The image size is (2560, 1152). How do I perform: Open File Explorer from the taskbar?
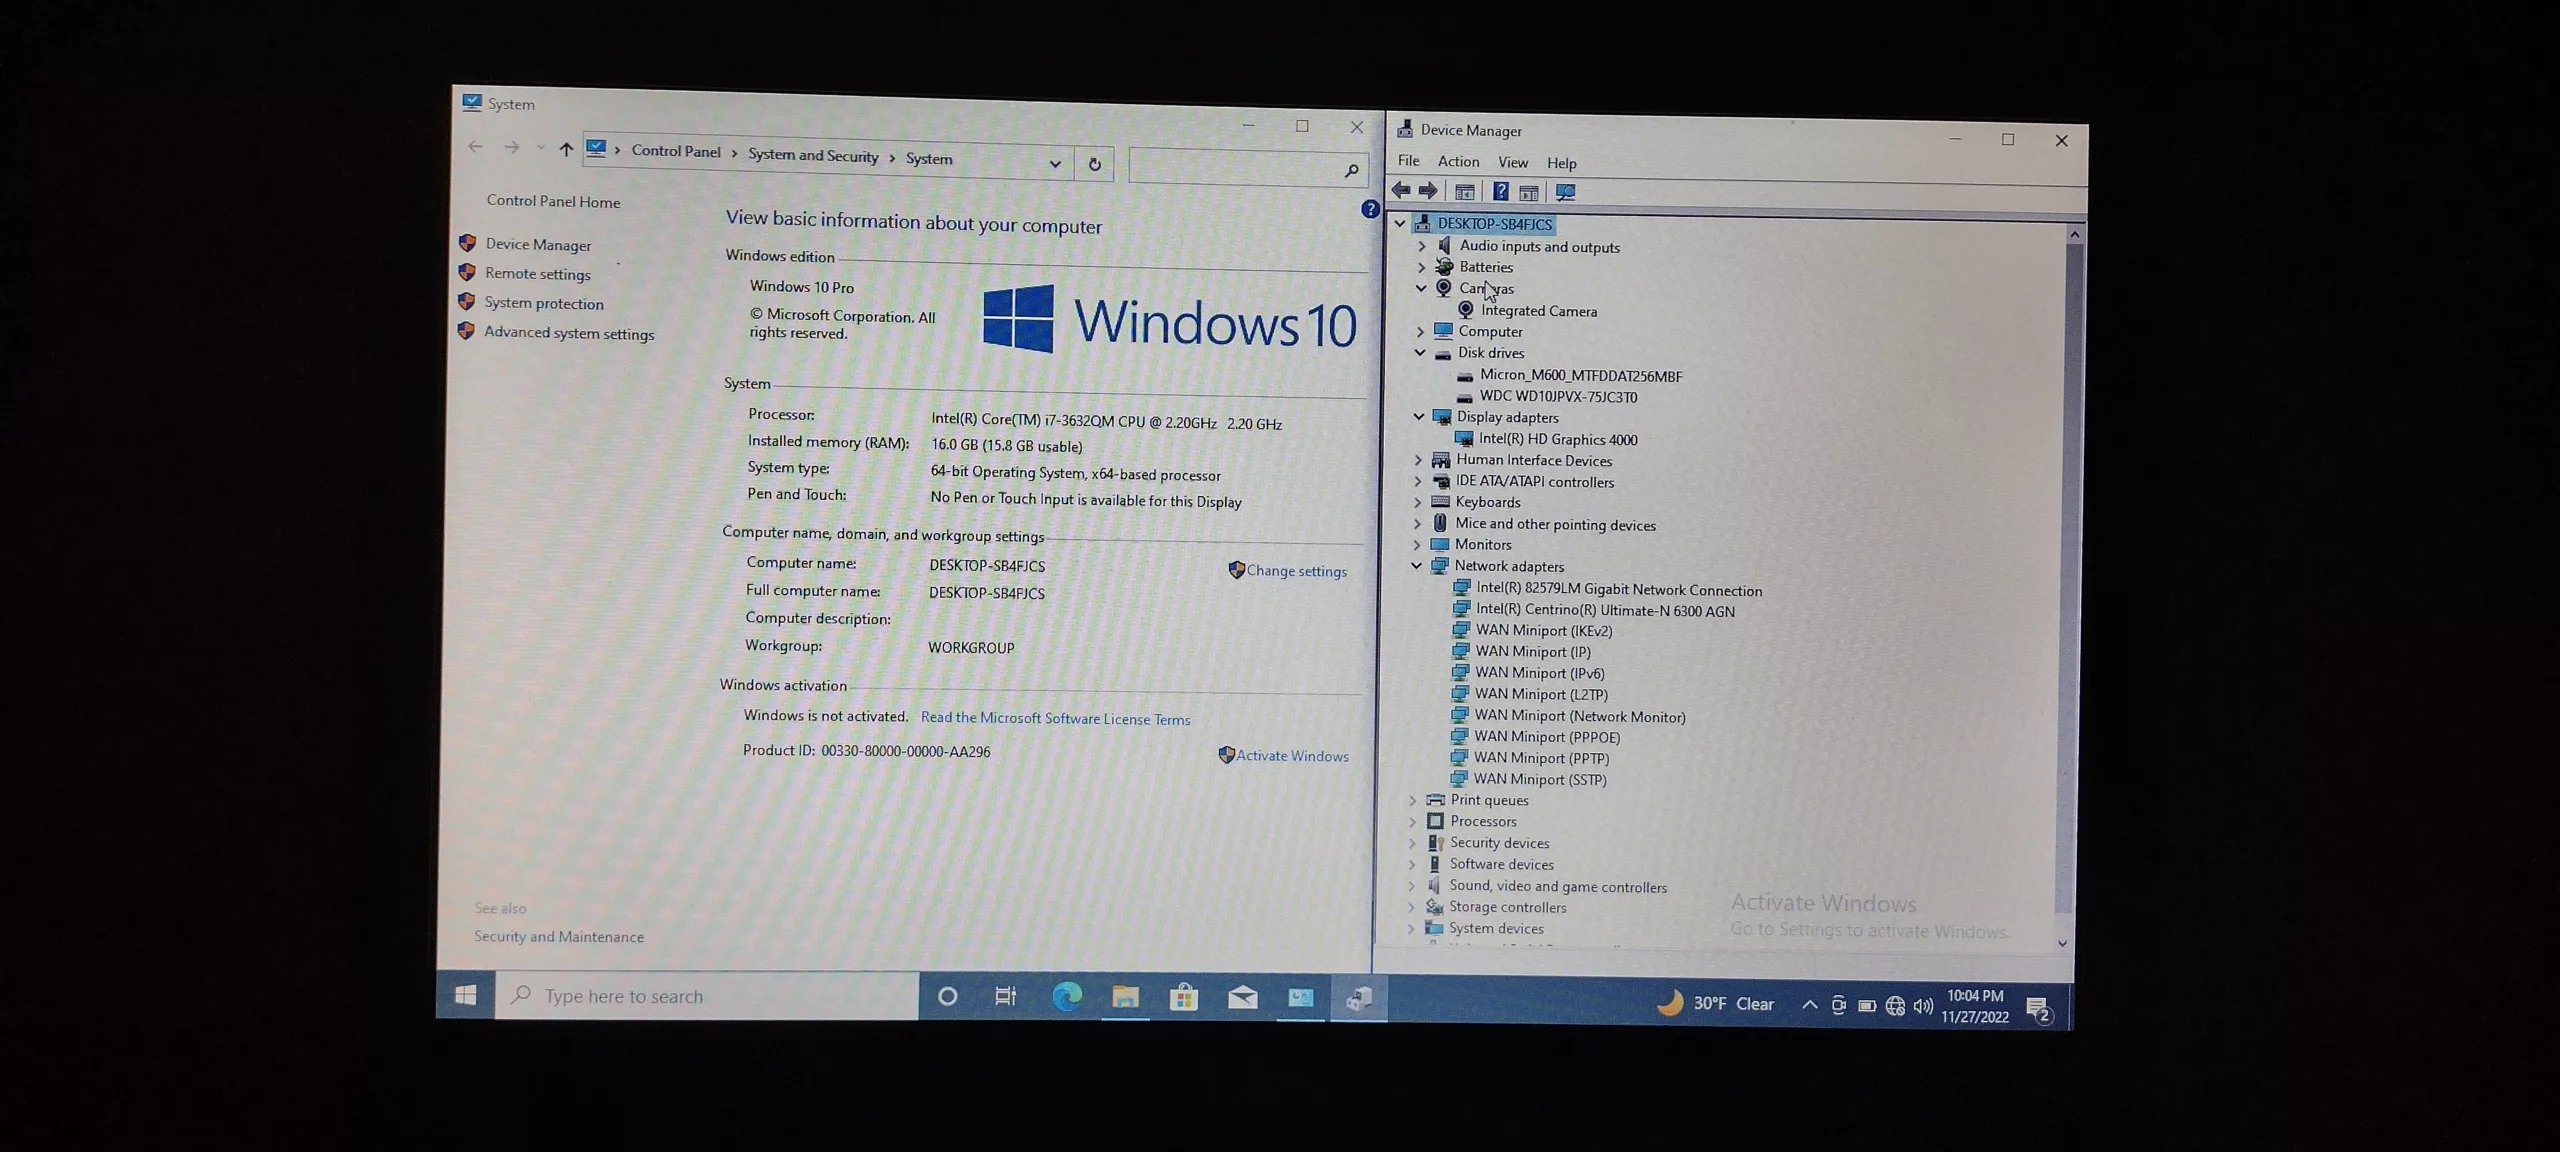1125,997
